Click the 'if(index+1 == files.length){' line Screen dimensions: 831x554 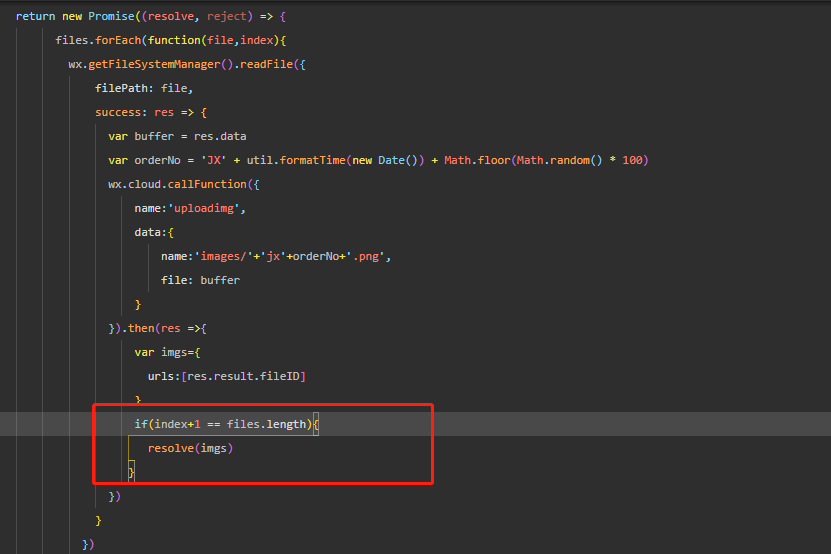point(227,424)
